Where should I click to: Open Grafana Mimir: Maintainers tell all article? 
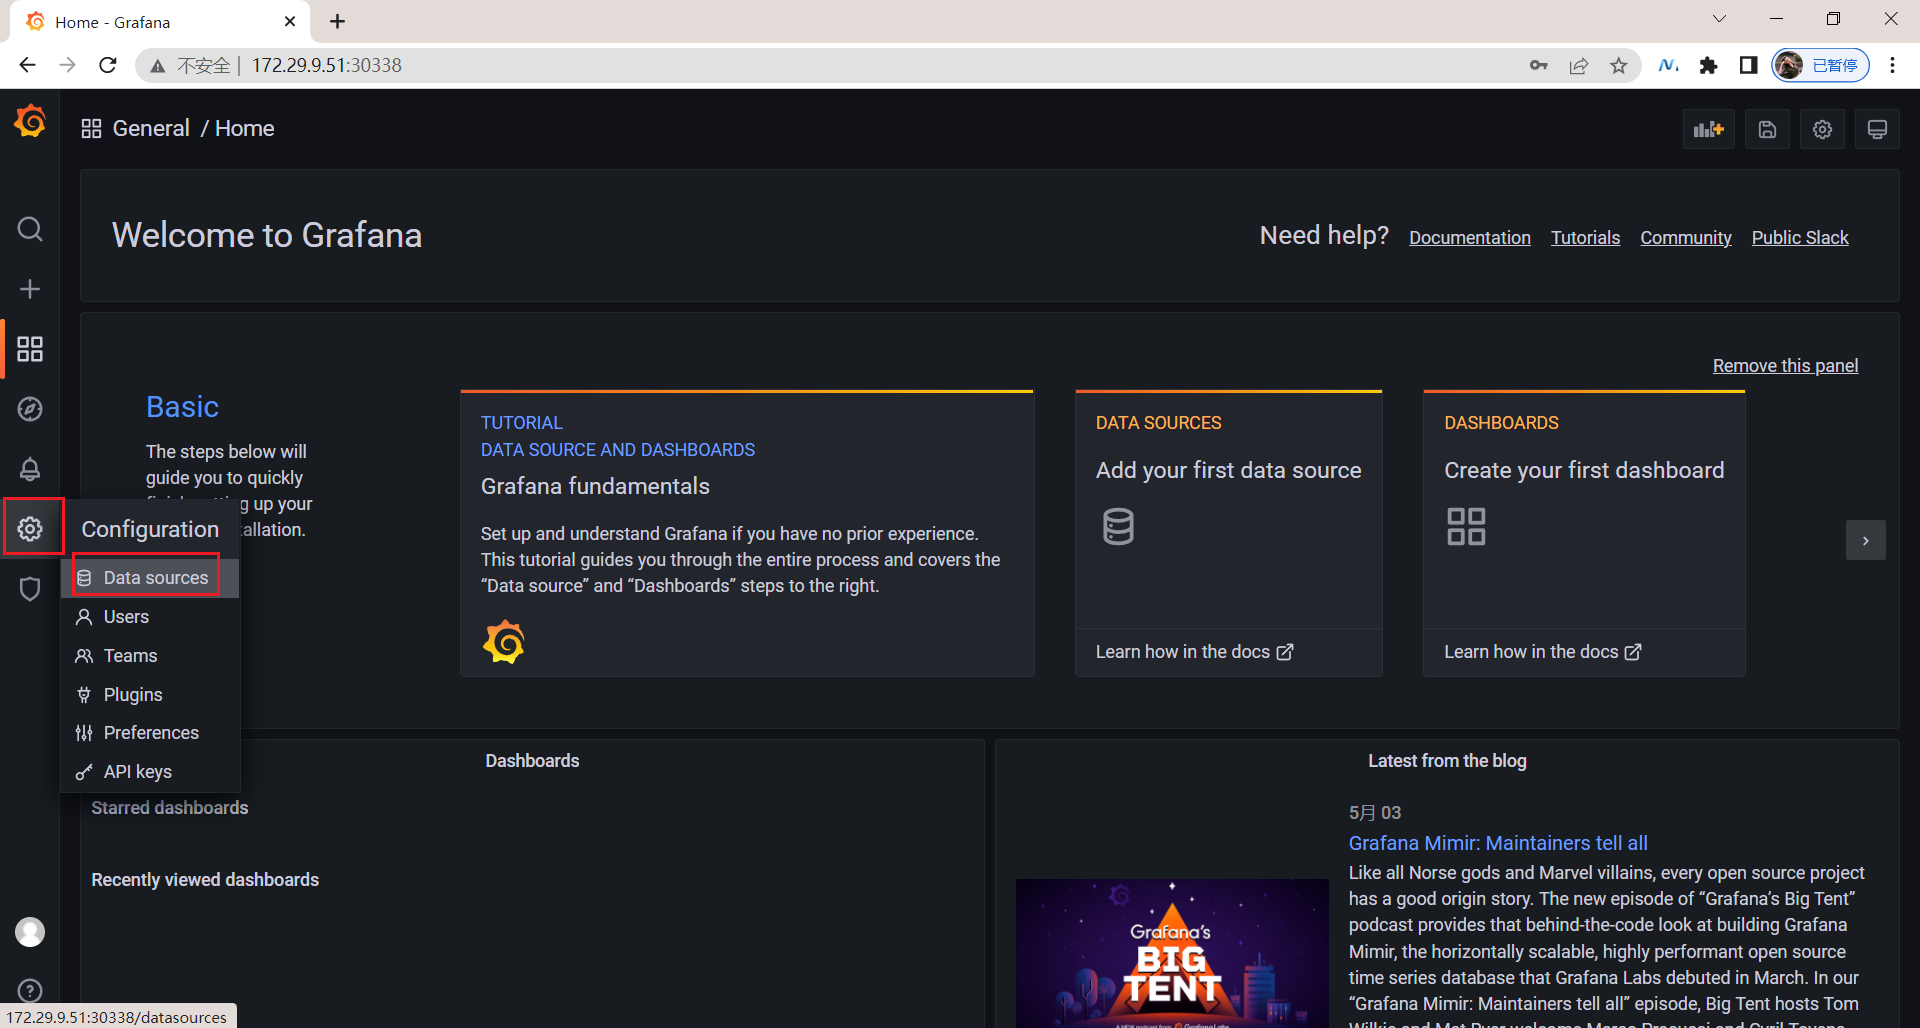click(x=1498, y=843)
